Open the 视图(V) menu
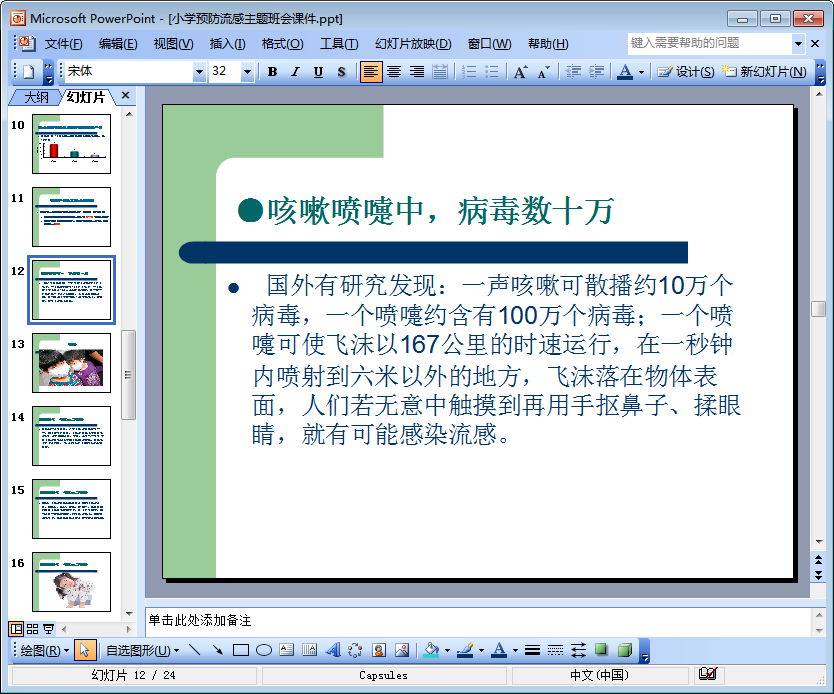The height and width of the screenshot is (694, 834). click(x=173, y=44)
